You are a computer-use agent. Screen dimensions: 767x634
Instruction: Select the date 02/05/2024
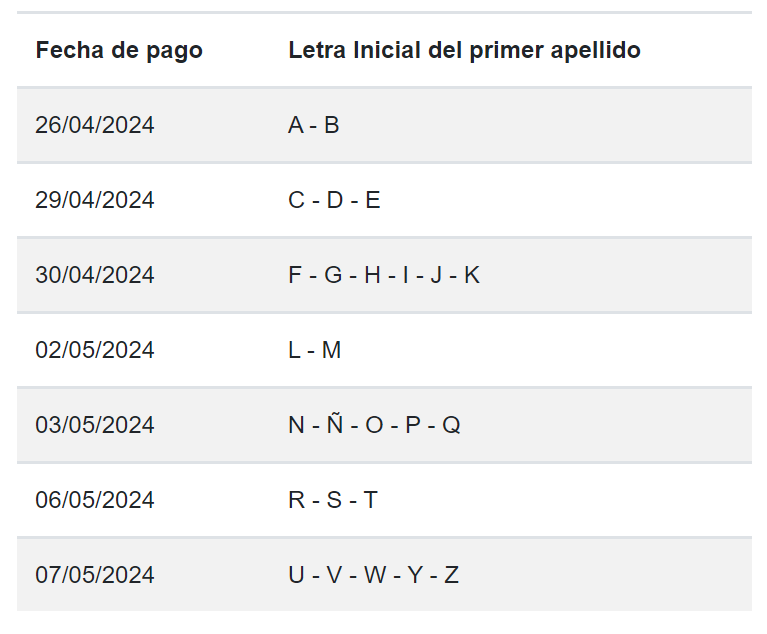point(95,350)
